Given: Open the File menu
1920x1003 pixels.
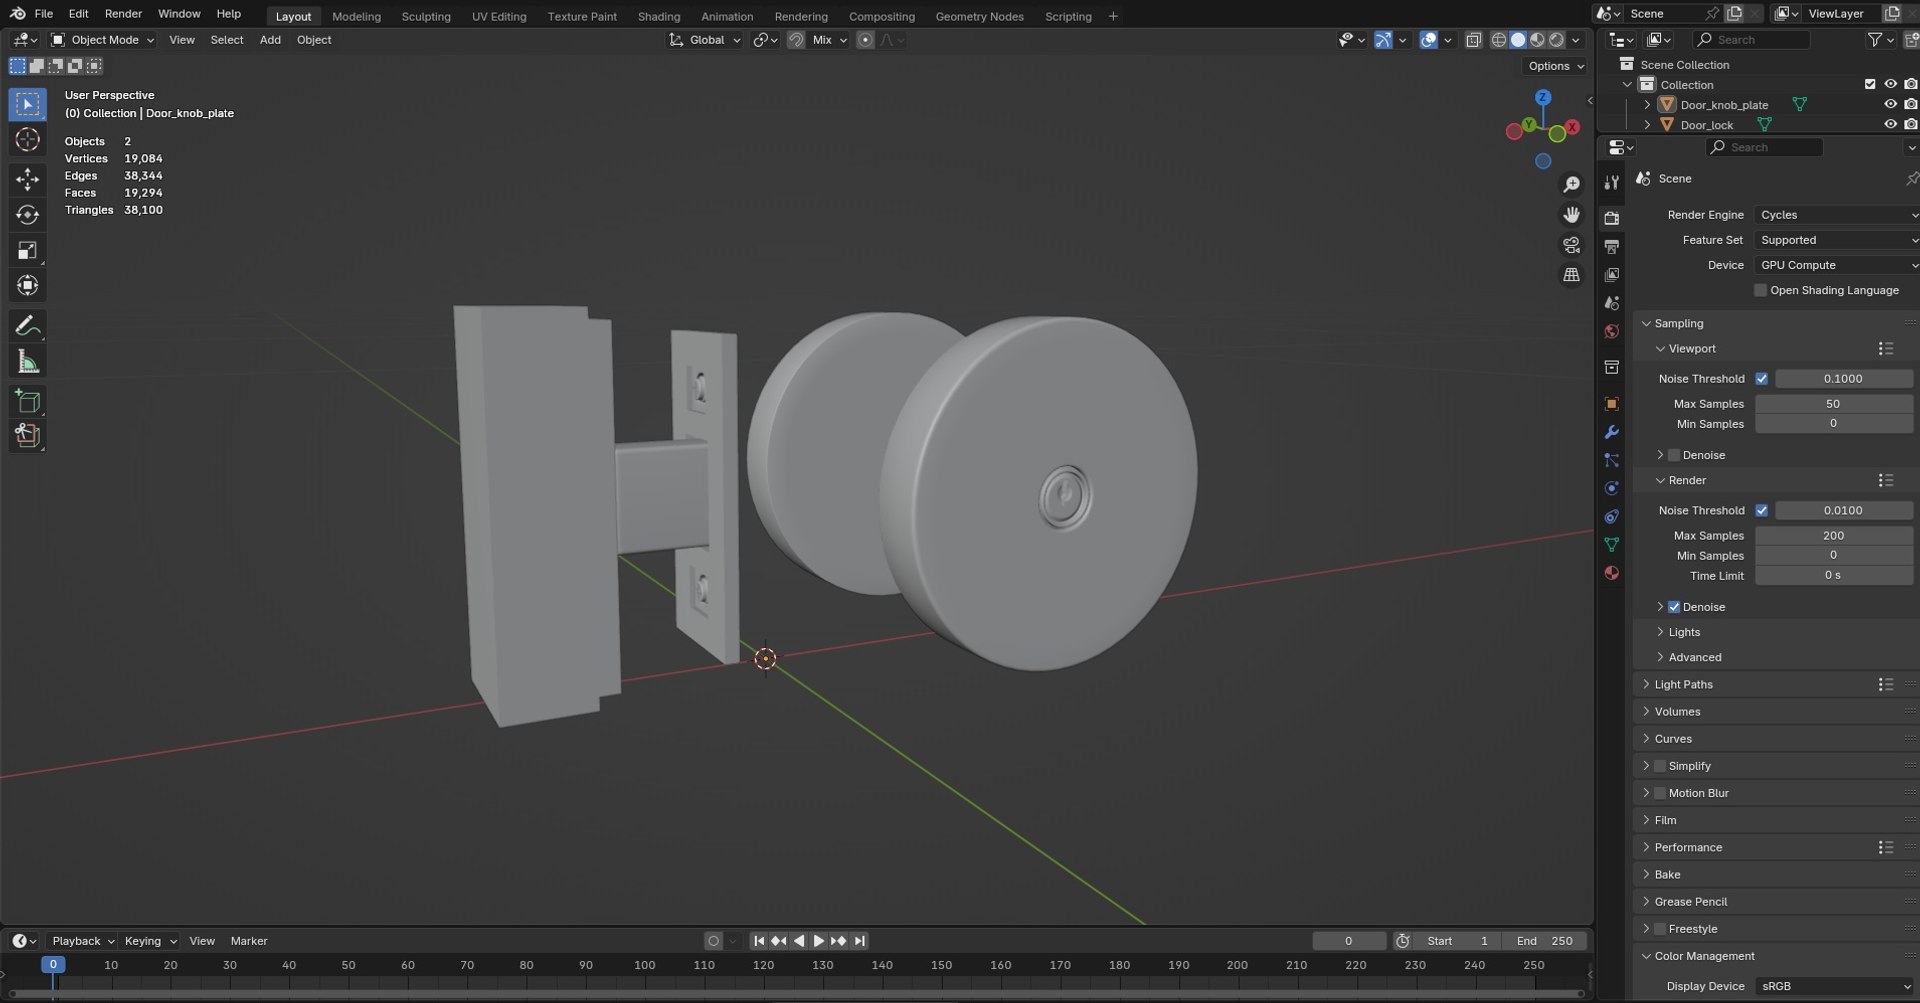Looking at the screenshot, I should coord(44,14).
